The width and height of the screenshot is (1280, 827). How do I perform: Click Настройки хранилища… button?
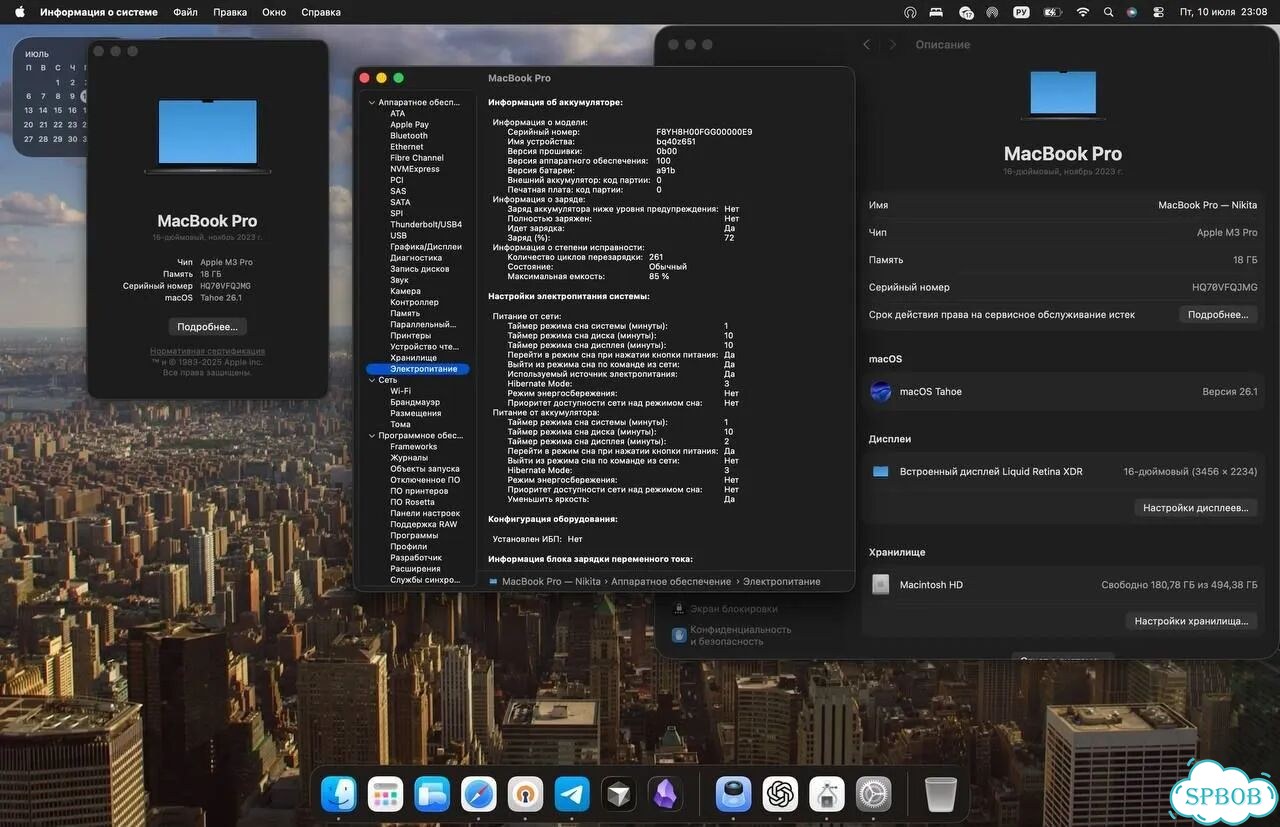coord(1191,621)
